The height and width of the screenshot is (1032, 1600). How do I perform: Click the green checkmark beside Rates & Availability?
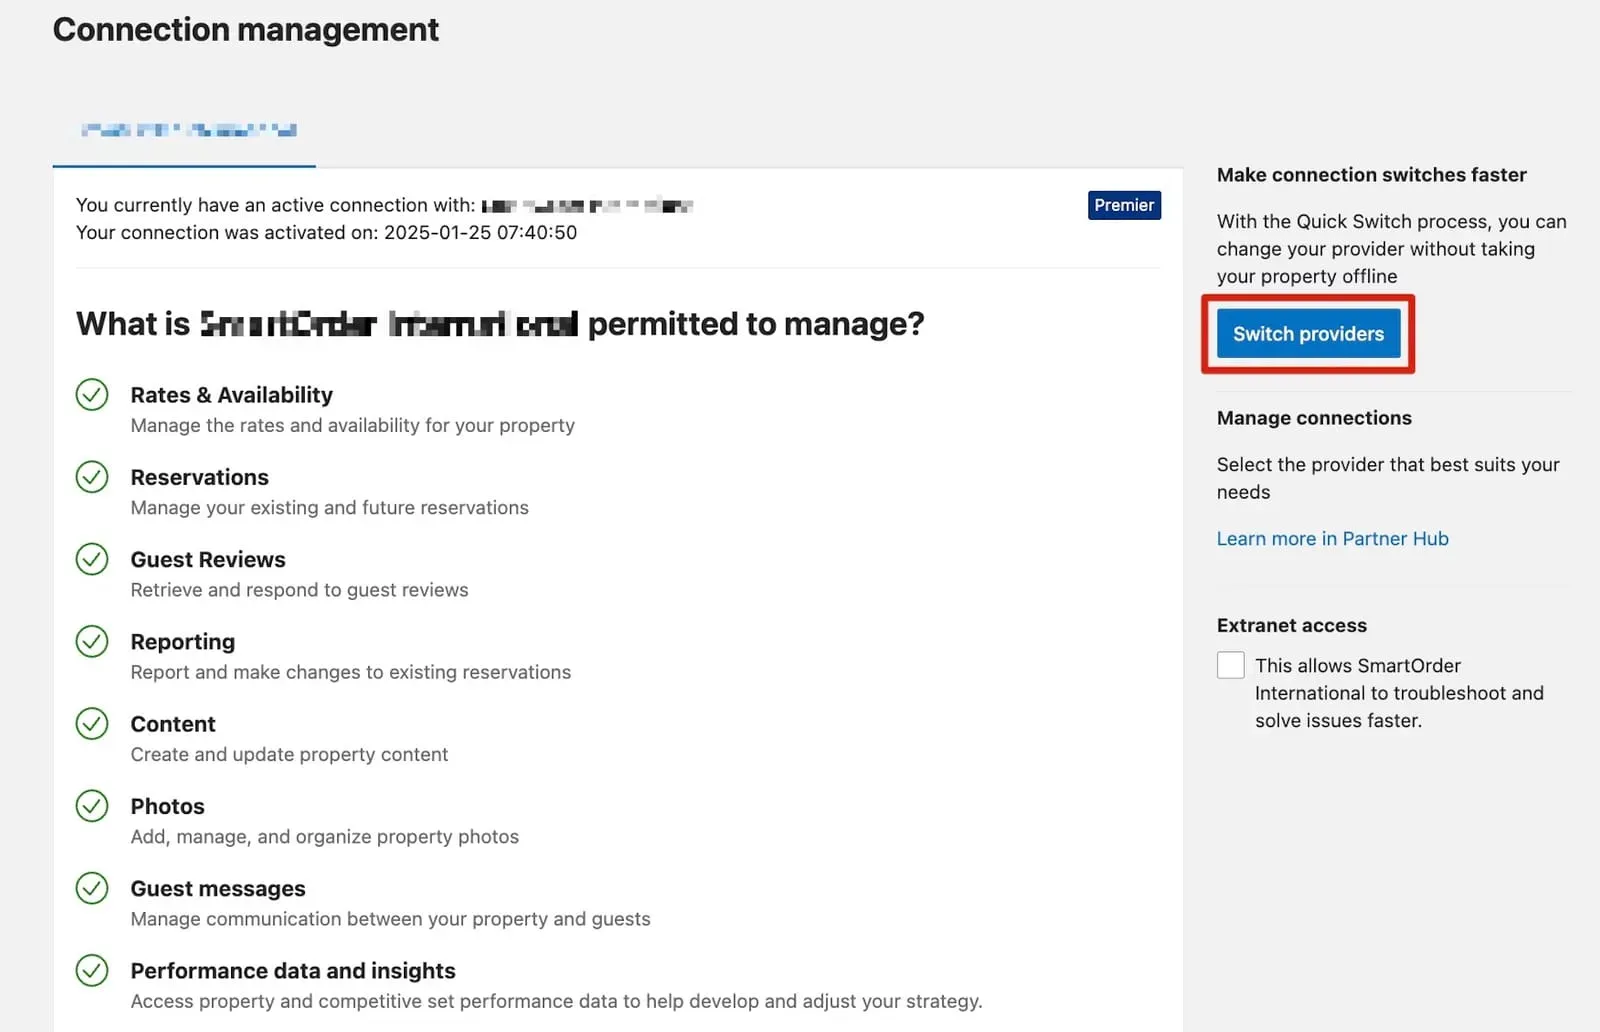(x=91, y=395)
